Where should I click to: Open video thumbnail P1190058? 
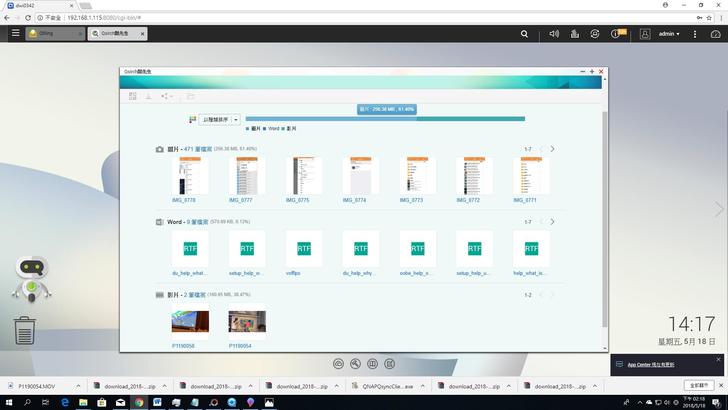coord(190,321)
